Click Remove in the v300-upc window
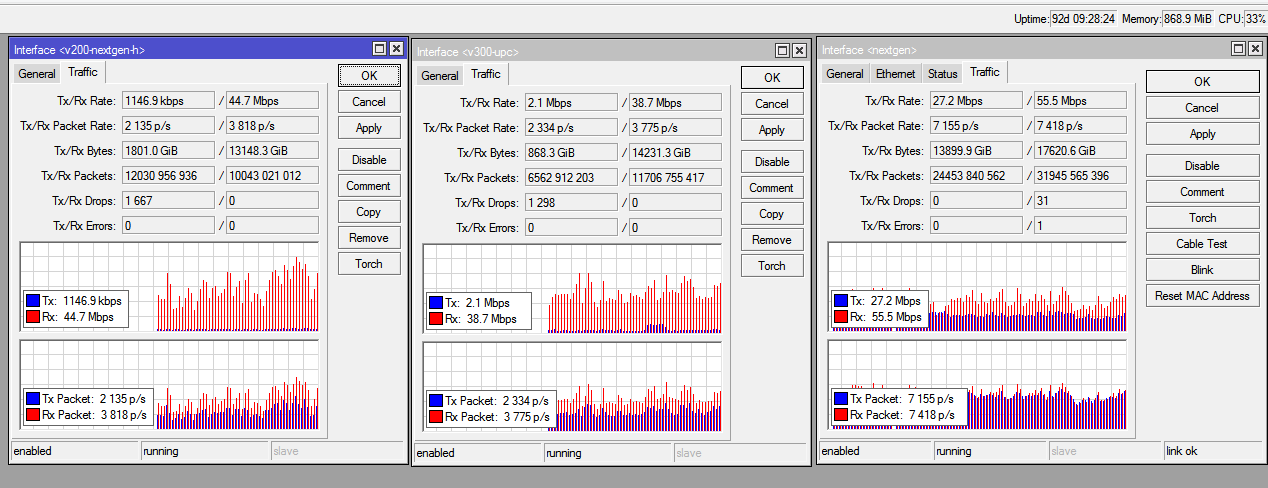This screenshot has height=488, width=1268. tap(772, 240)
